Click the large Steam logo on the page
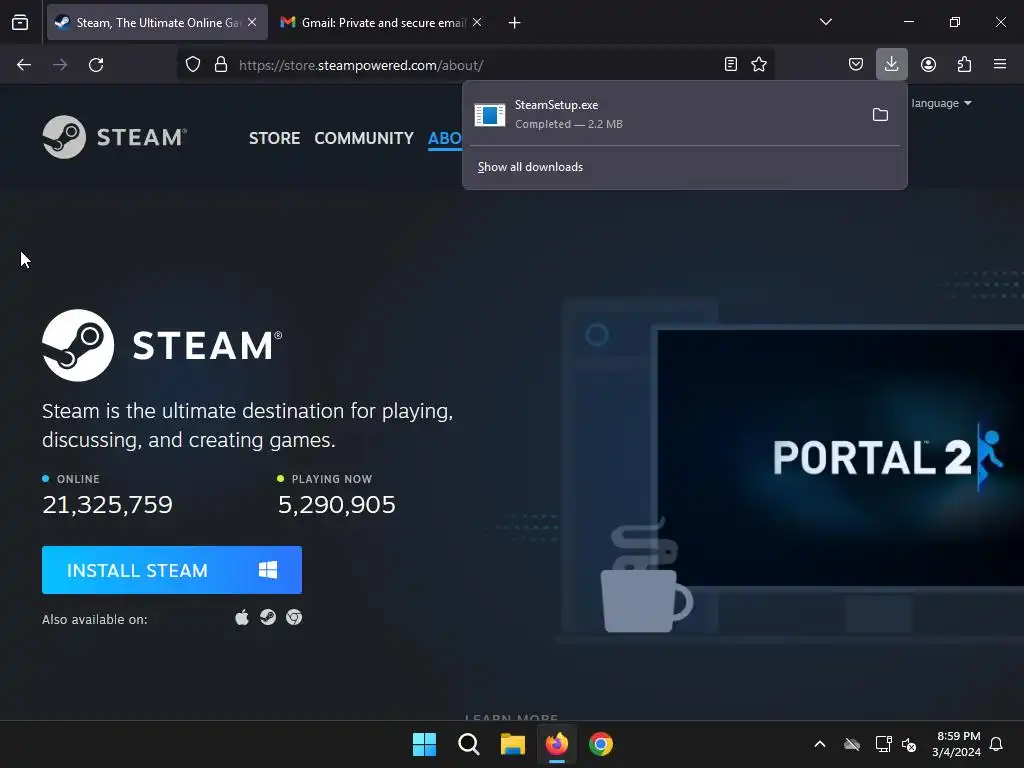 [x=162, y=345]
